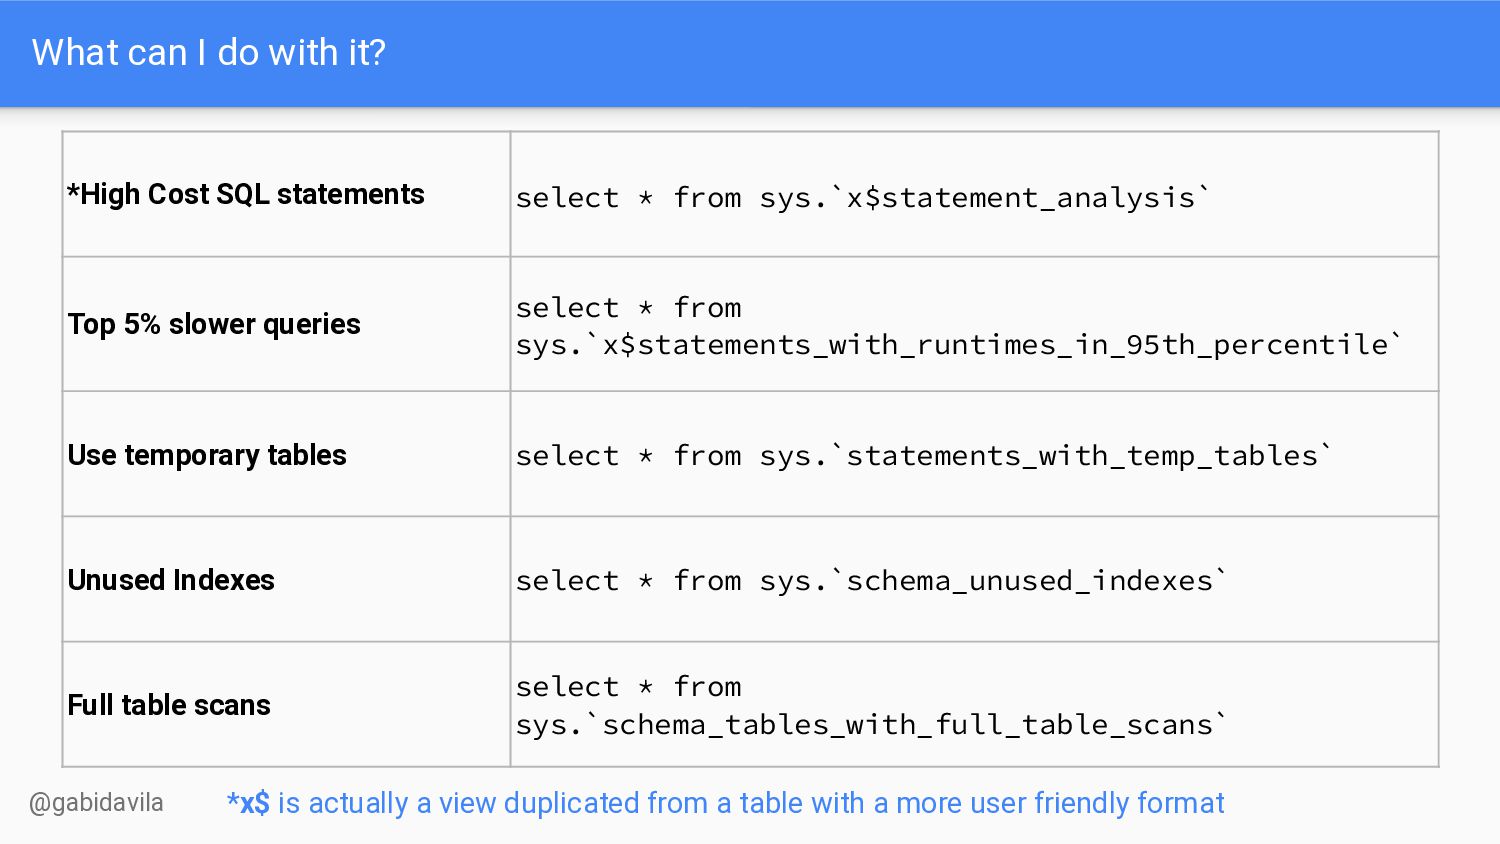Click the asterisk before 'High Cost'
Viewport: 1500px width, 844px height.
pos(73,190)
